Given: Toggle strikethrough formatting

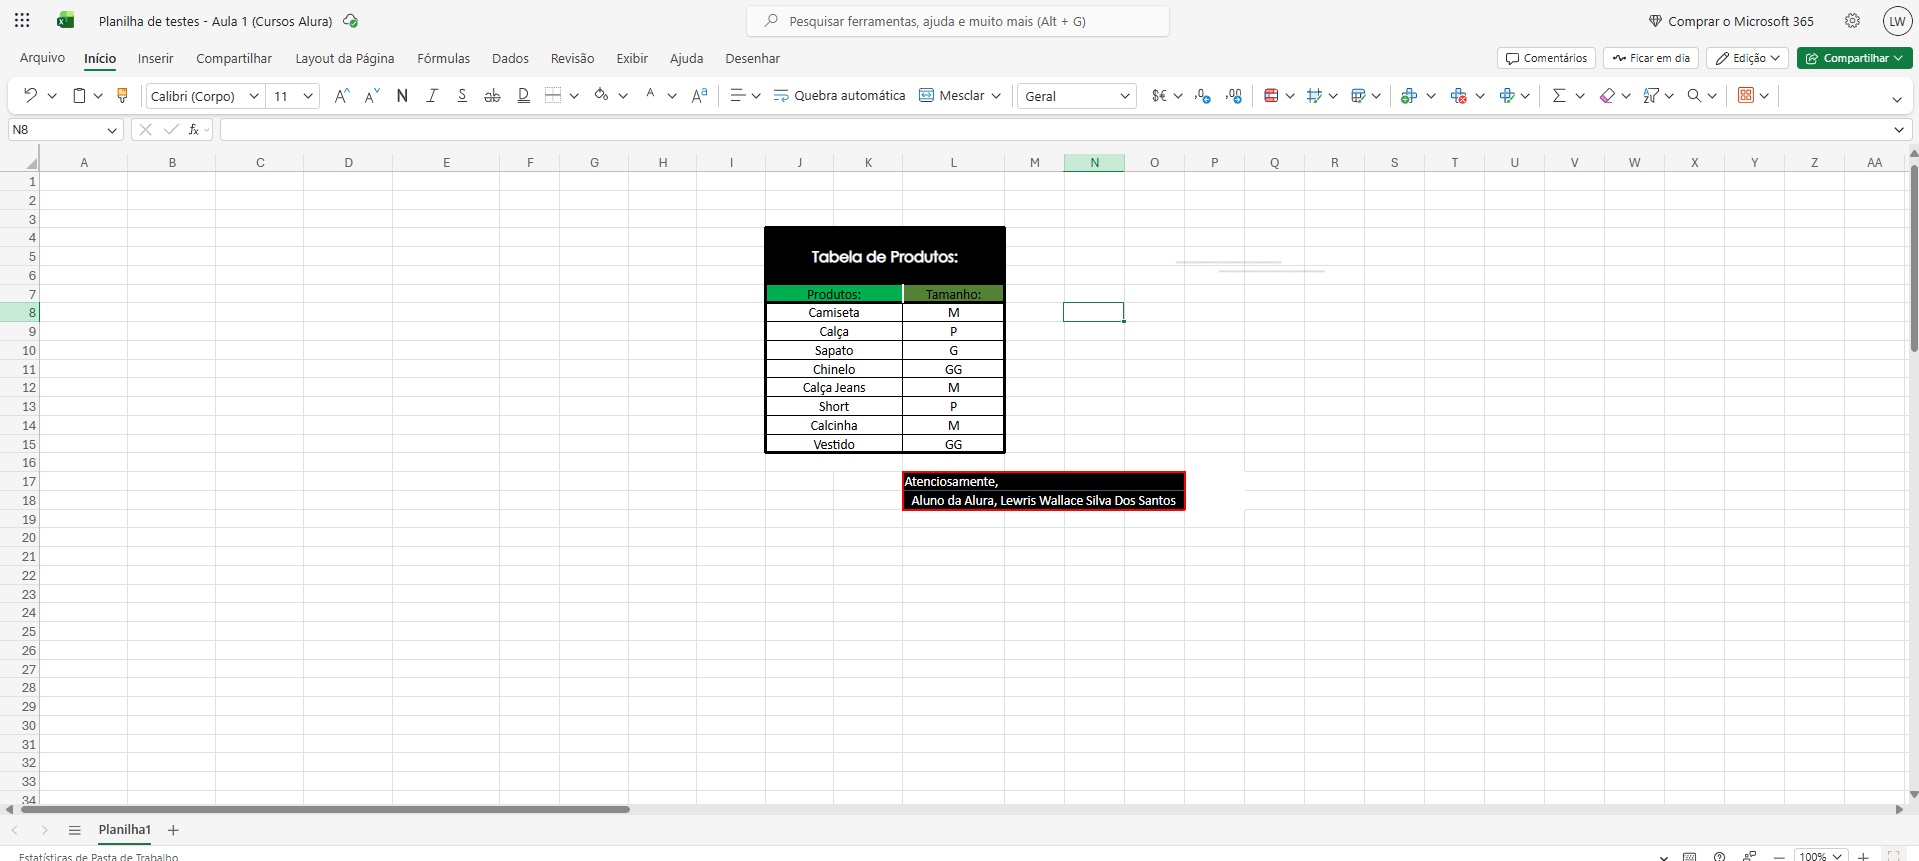Looking at the screenshot, I should pyautogui.click(x=492, y=95).
